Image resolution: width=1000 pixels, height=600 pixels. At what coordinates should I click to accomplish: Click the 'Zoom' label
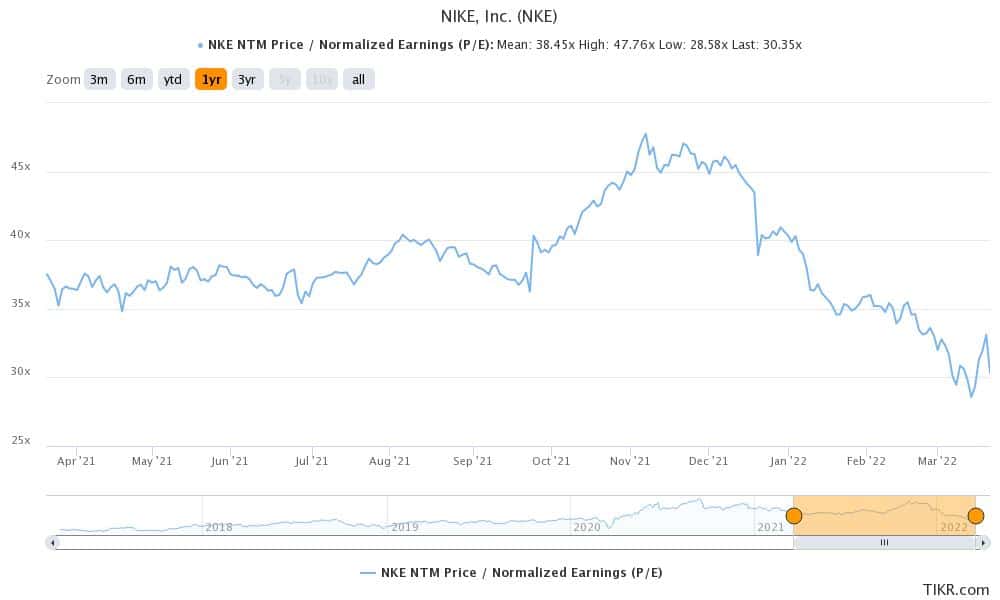[x=63, y=80]
